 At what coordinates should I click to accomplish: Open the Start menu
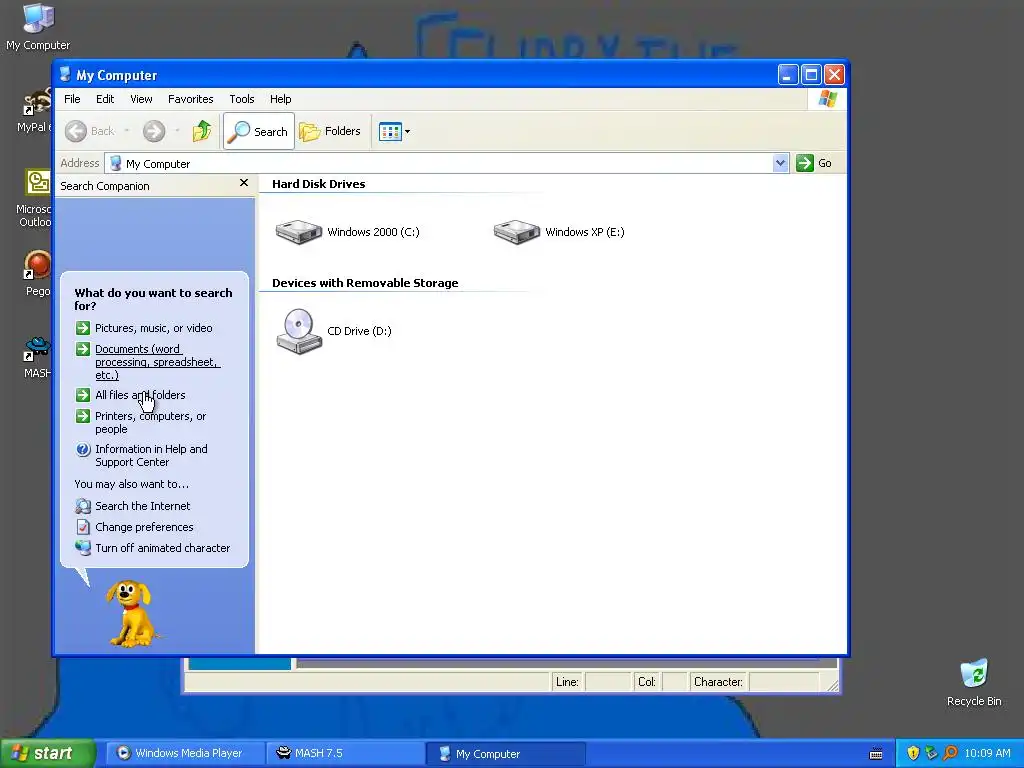(x=48, y=753)
